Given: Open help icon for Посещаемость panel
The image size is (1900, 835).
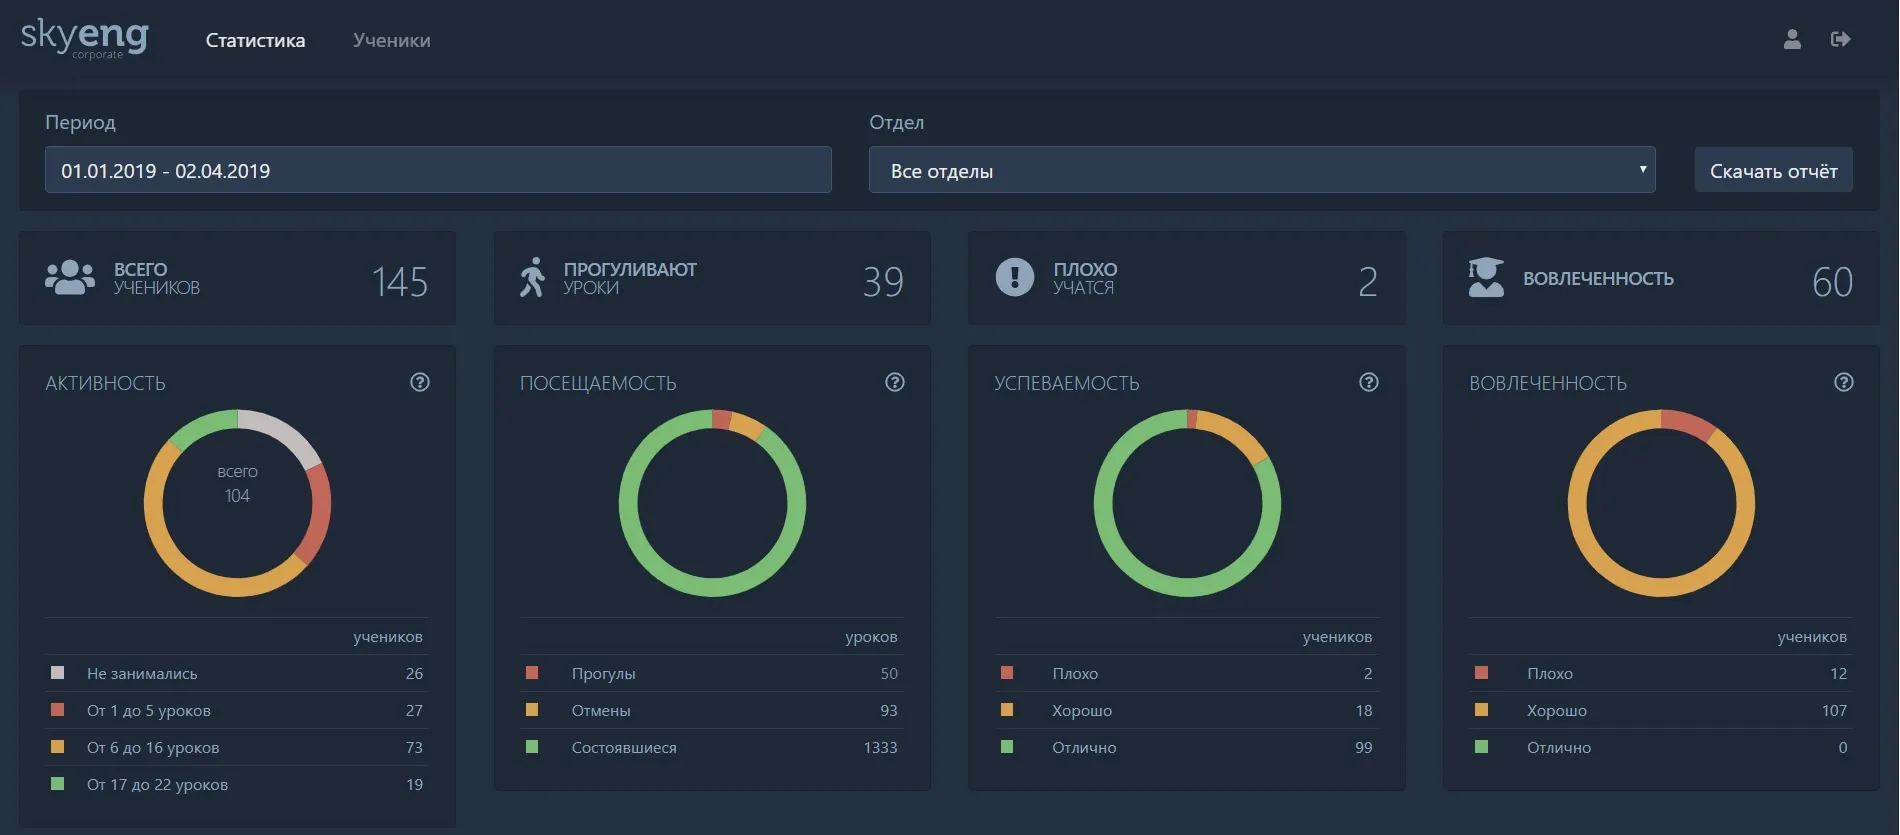Looking at the screenshot, I should tap(895, 382).
